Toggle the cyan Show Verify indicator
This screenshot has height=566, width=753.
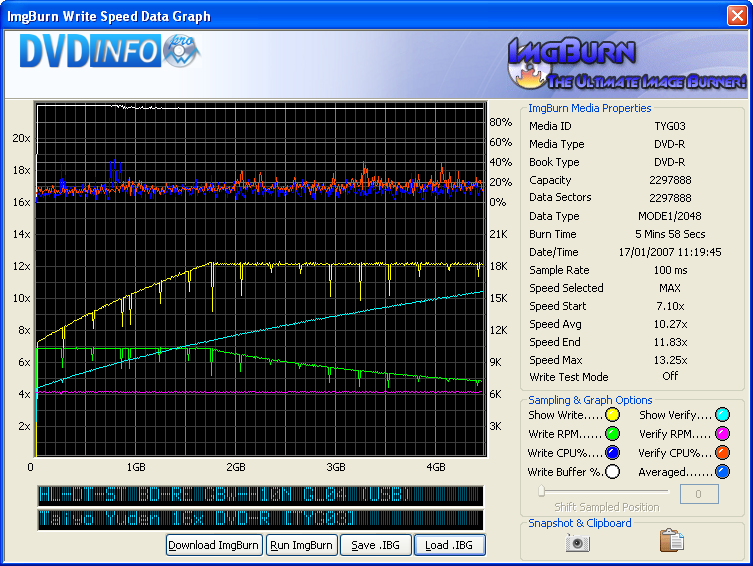[x=722, y=415]
